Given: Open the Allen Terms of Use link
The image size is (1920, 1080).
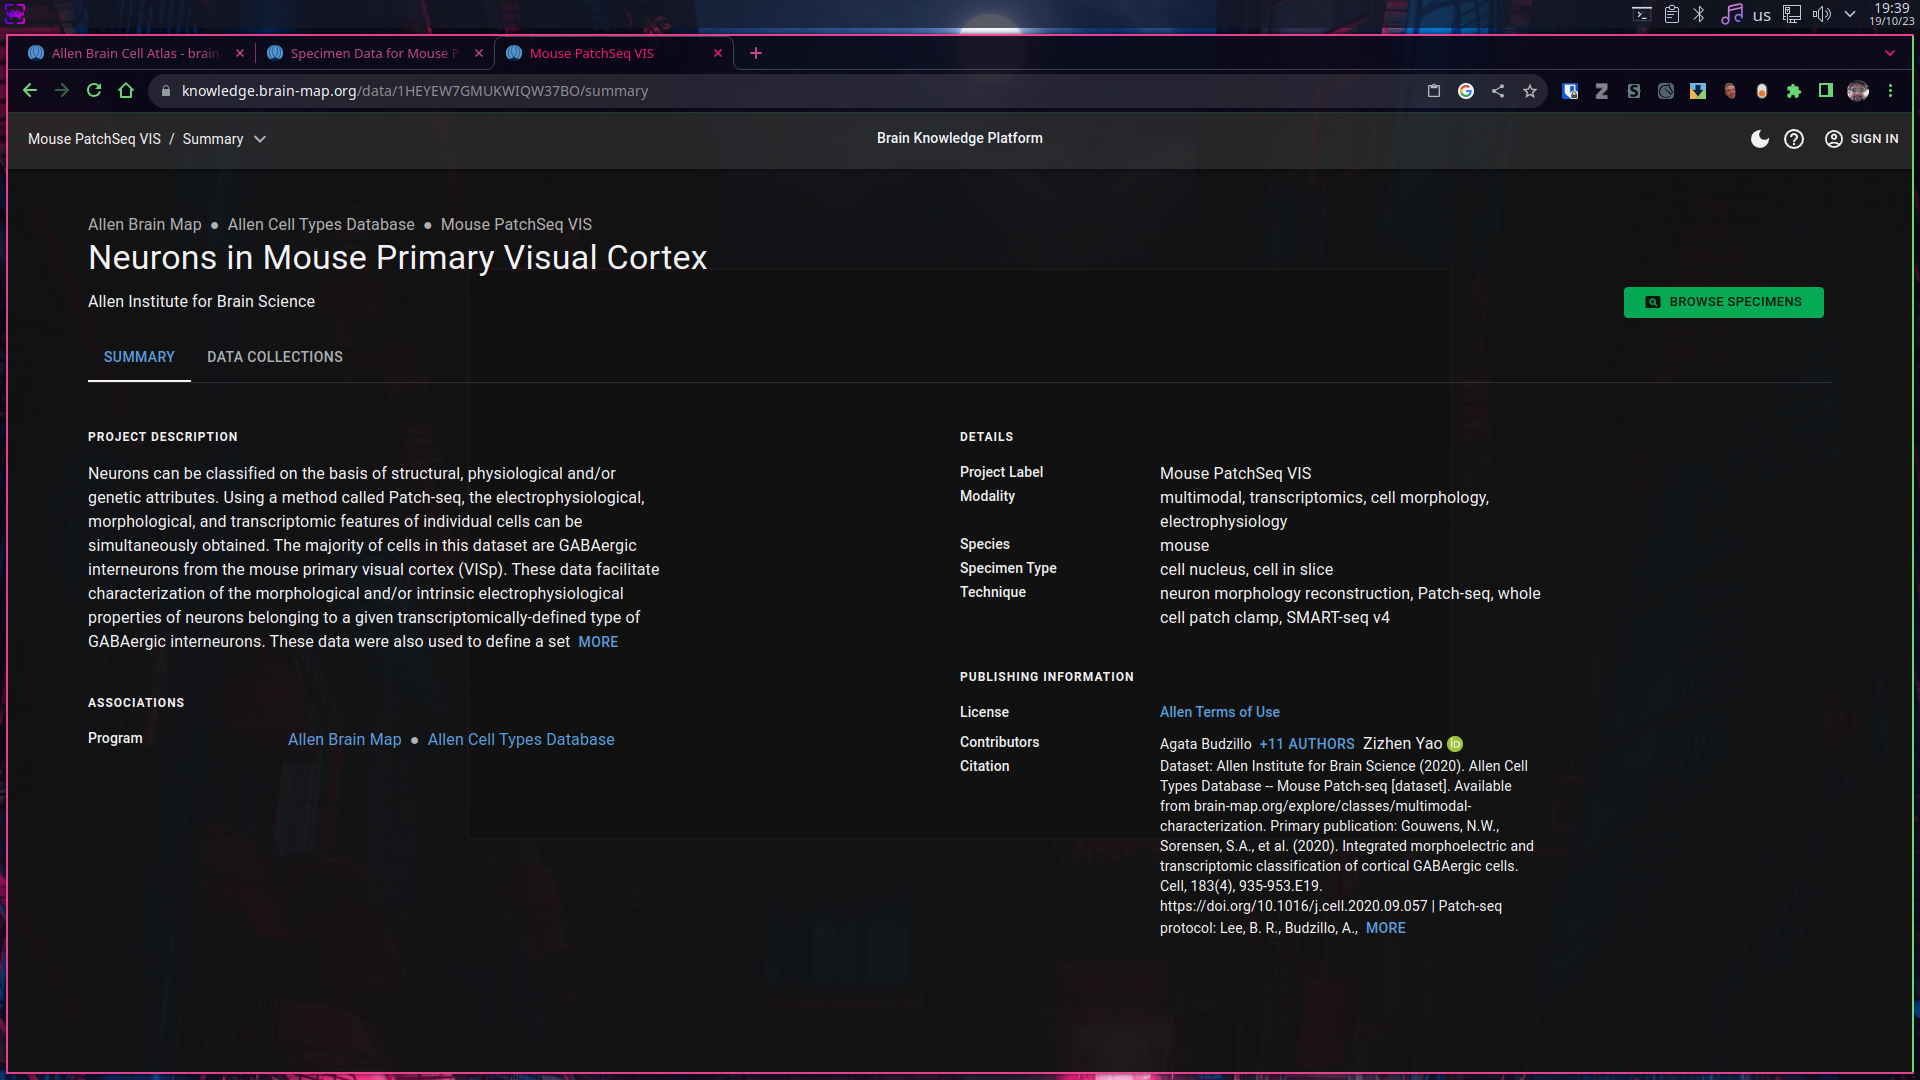Looking at the screenshot, I should (x=1219, y=712).
